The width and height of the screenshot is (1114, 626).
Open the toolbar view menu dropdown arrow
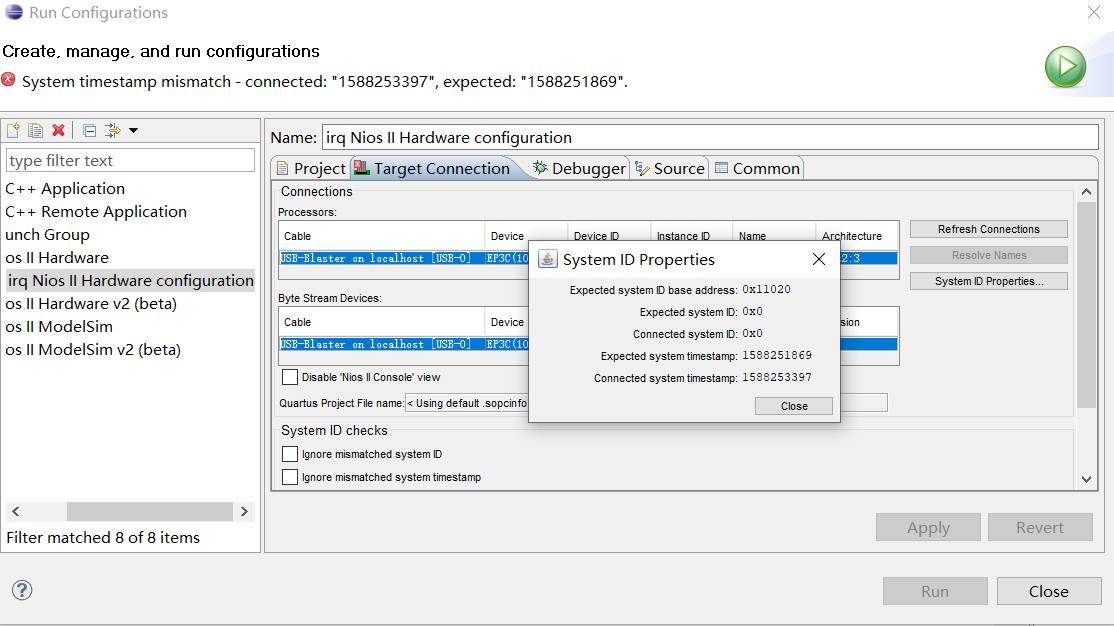pyautogui.click(x=133, y=130)
